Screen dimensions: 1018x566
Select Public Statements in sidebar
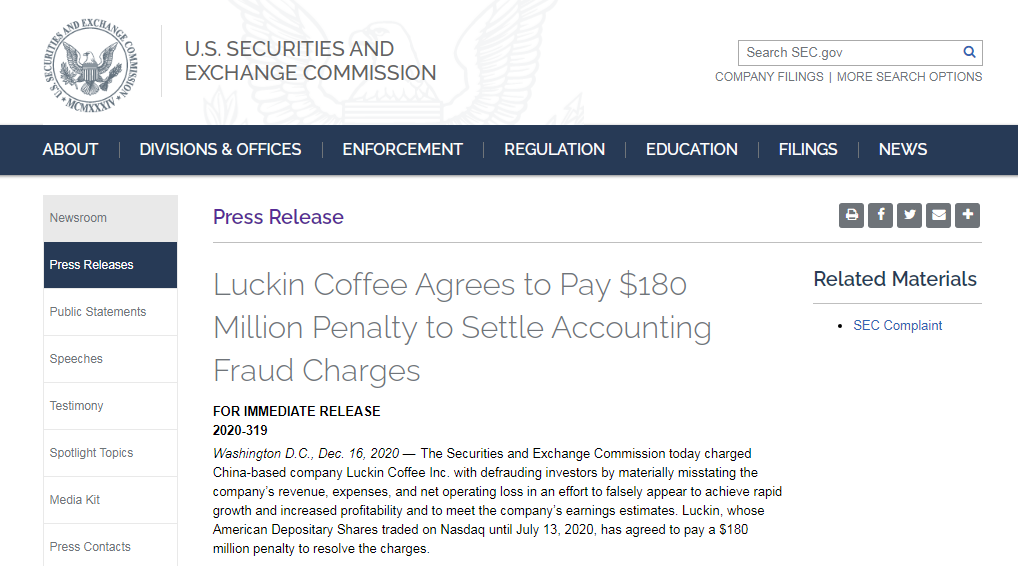point(98,312)
